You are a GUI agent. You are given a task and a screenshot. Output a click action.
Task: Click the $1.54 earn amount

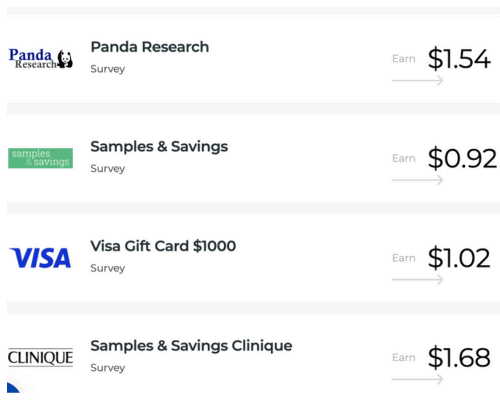[x=459, y=59]
